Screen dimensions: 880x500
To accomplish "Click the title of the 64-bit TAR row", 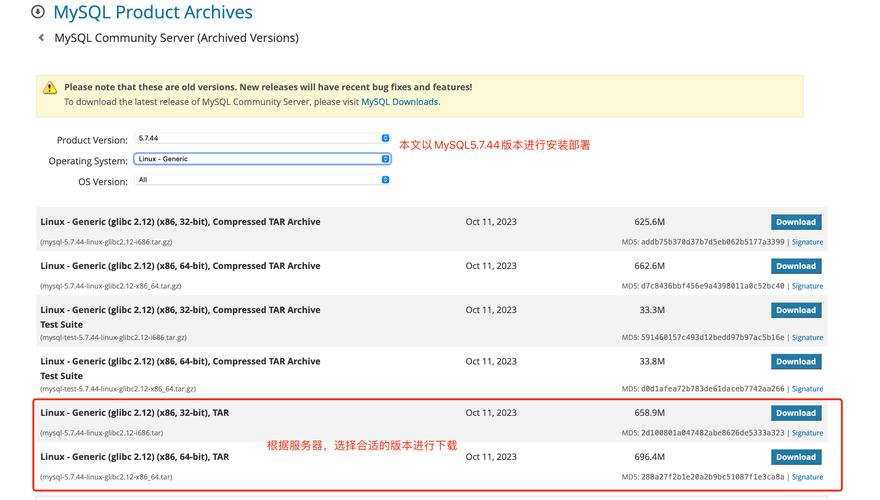I will click(135, 457).
